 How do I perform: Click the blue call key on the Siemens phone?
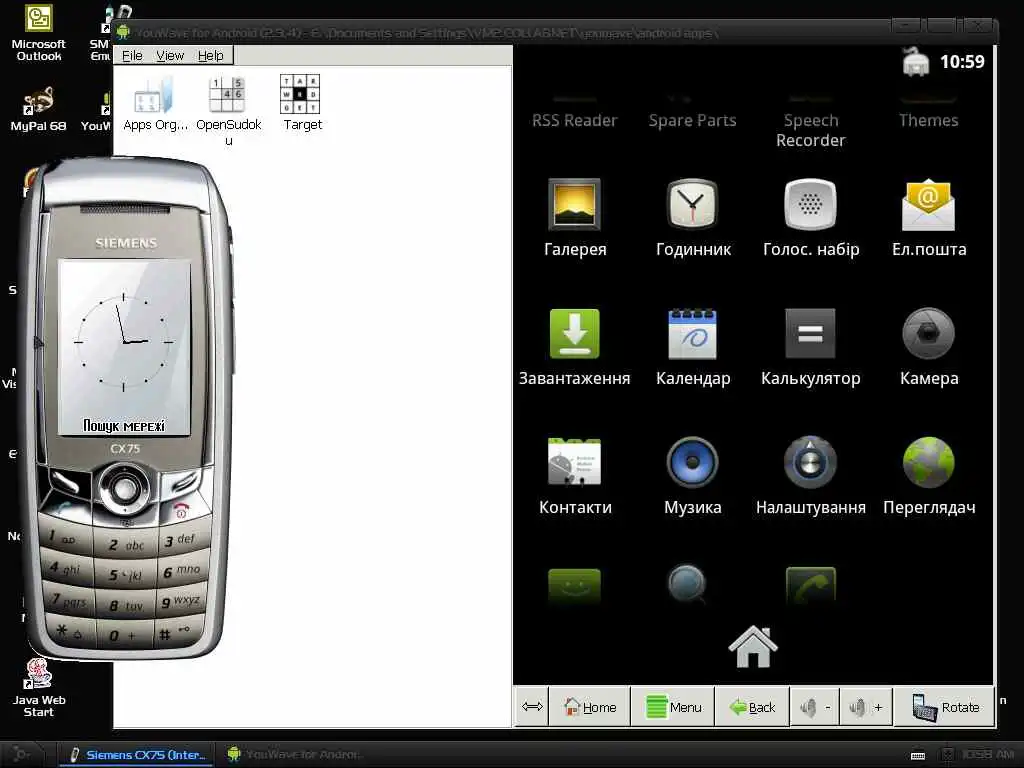[65, 507]
